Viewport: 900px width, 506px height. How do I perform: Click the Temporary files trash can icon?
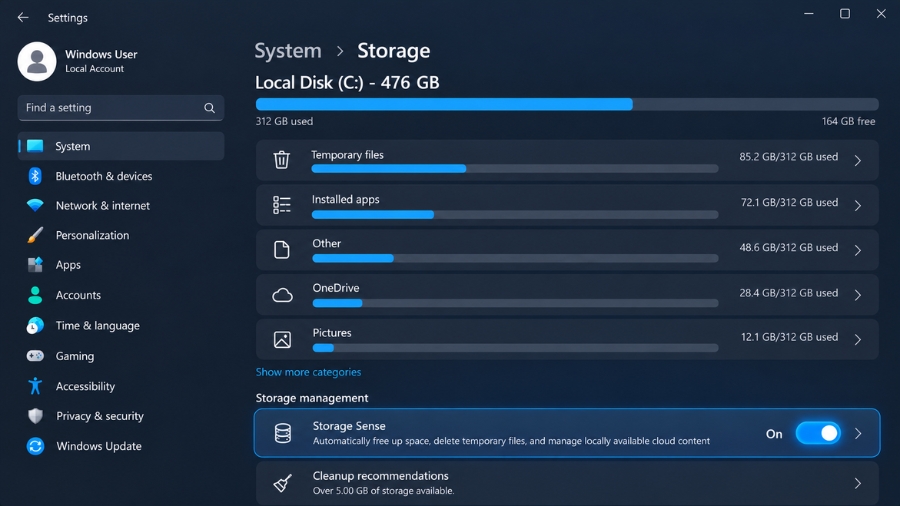281,159
